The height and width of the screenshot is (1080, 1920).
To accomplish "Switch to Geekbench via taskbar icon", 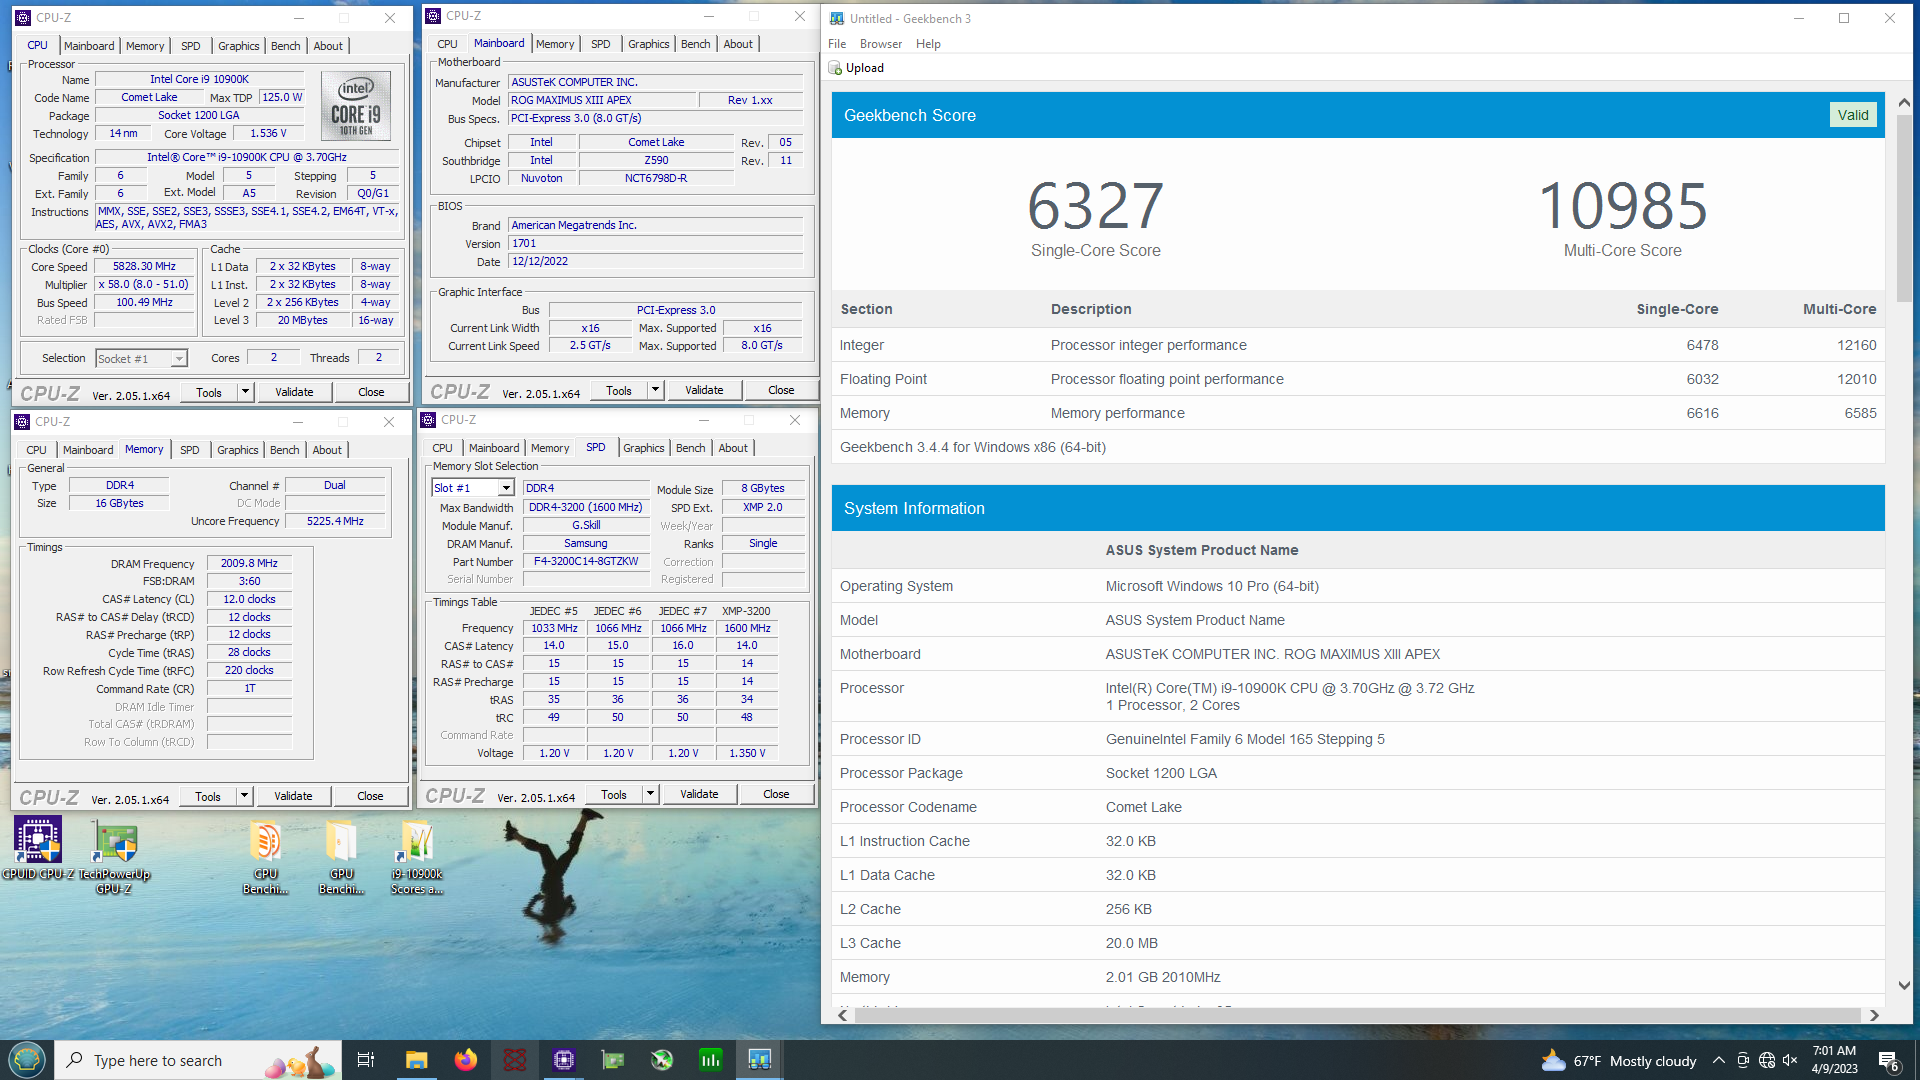I will coord(760,1060).
